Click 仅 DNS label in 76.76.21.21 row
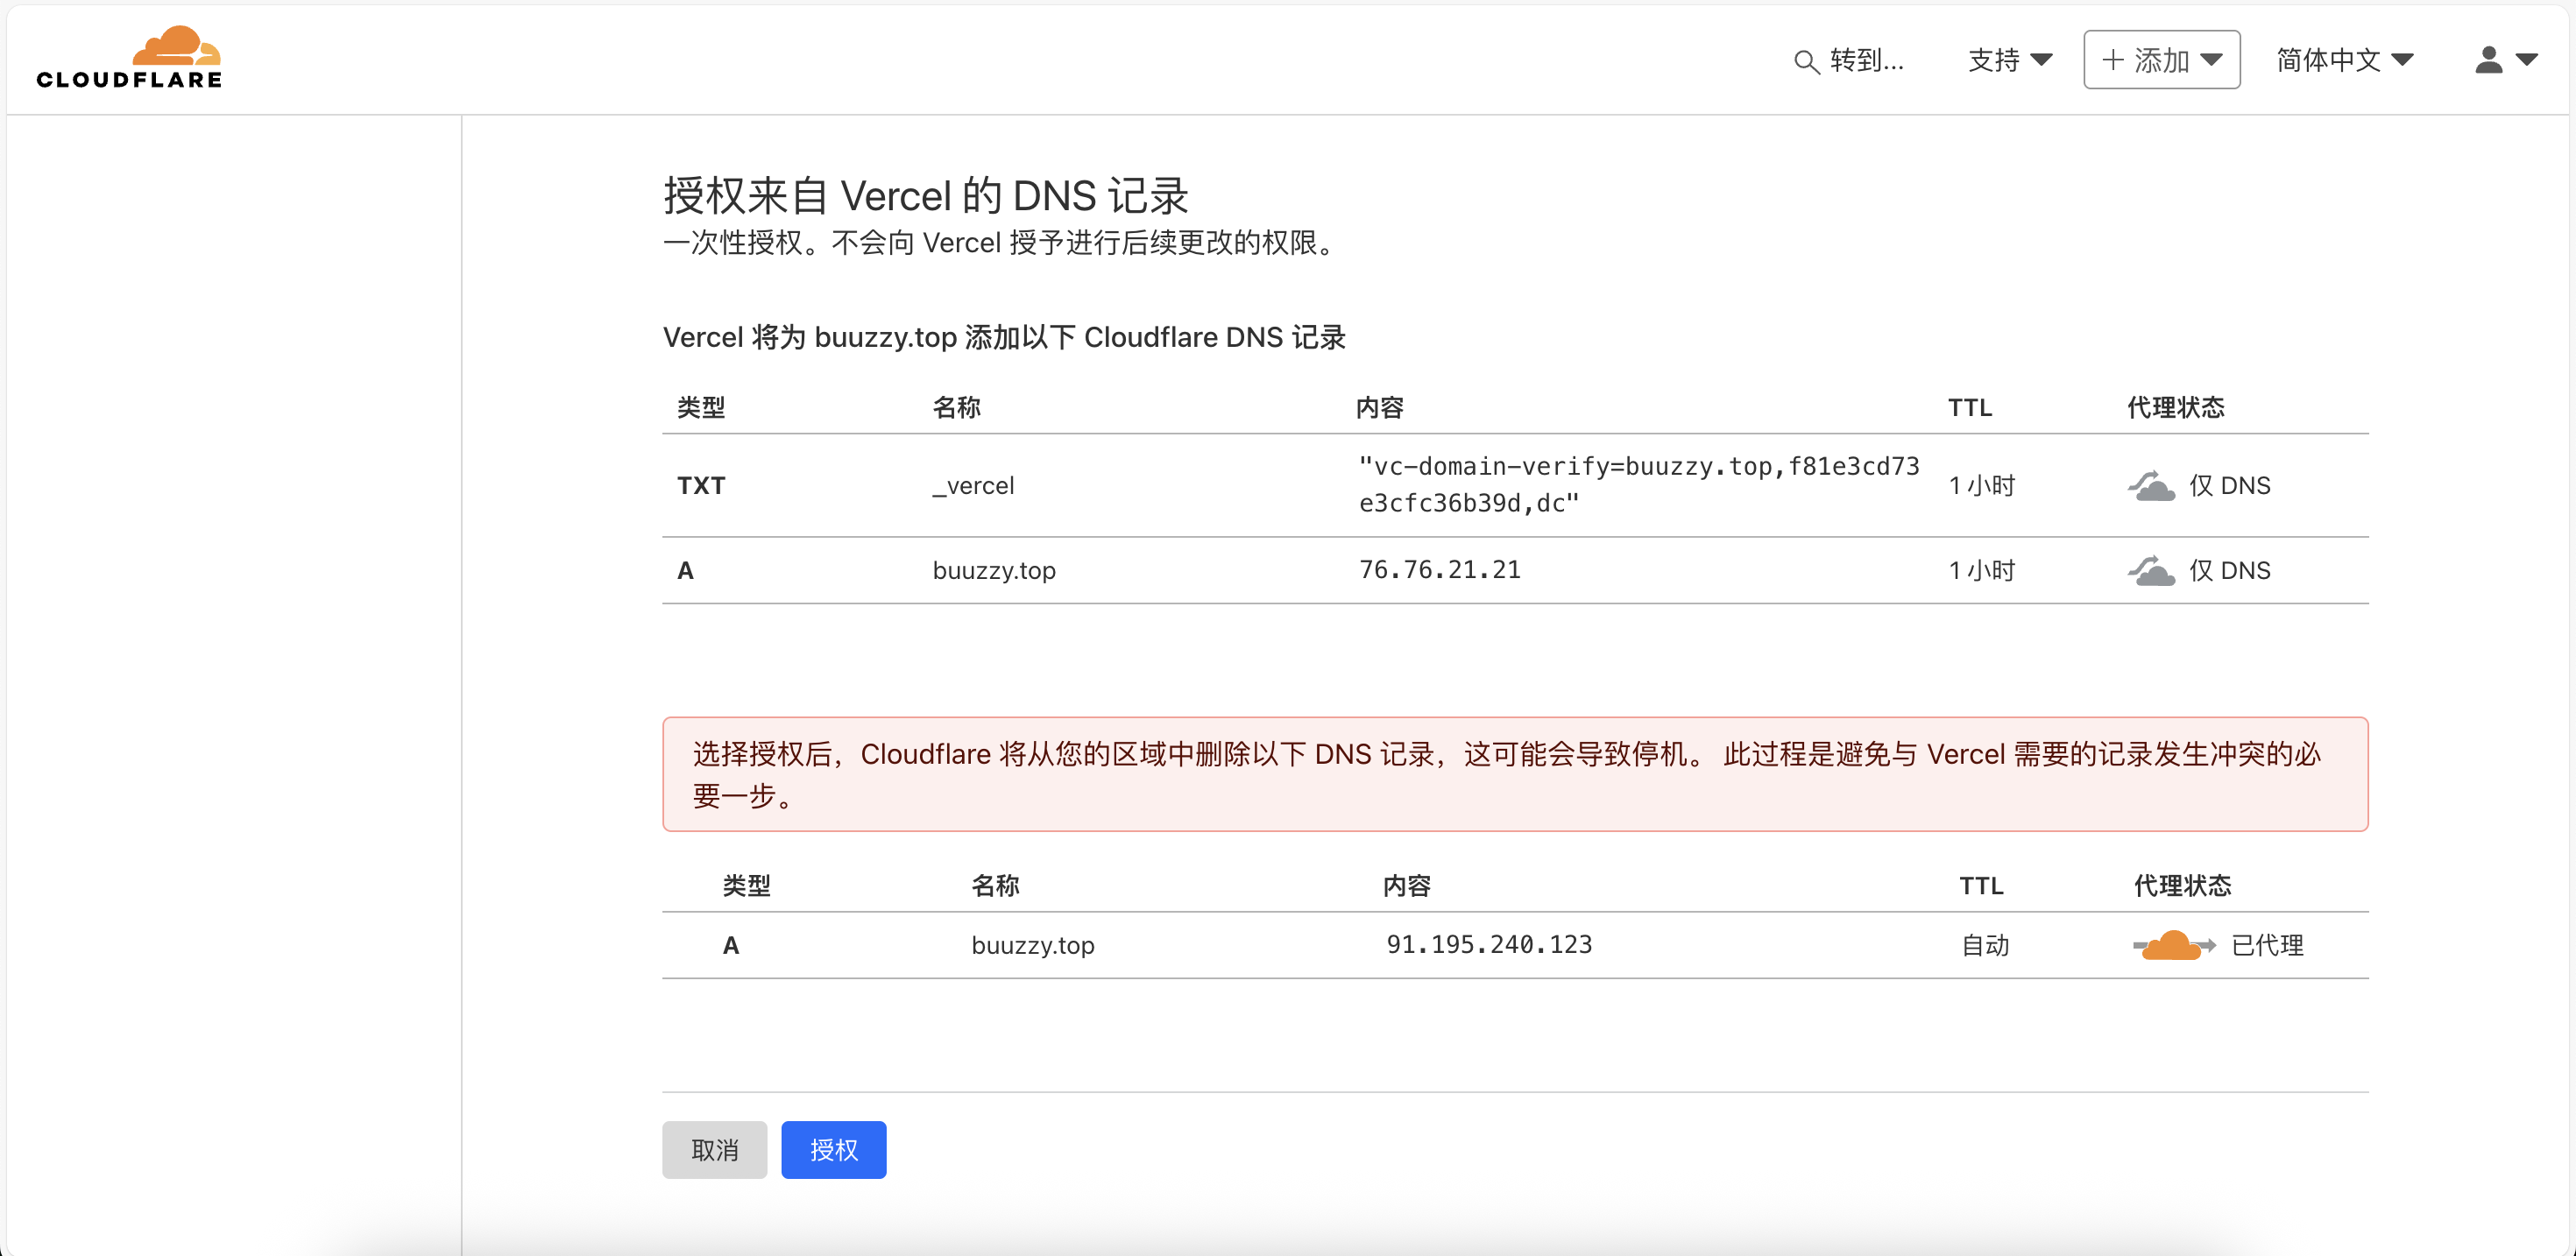Screen dimensions: 2576x1256 (x=2229, y=571)
